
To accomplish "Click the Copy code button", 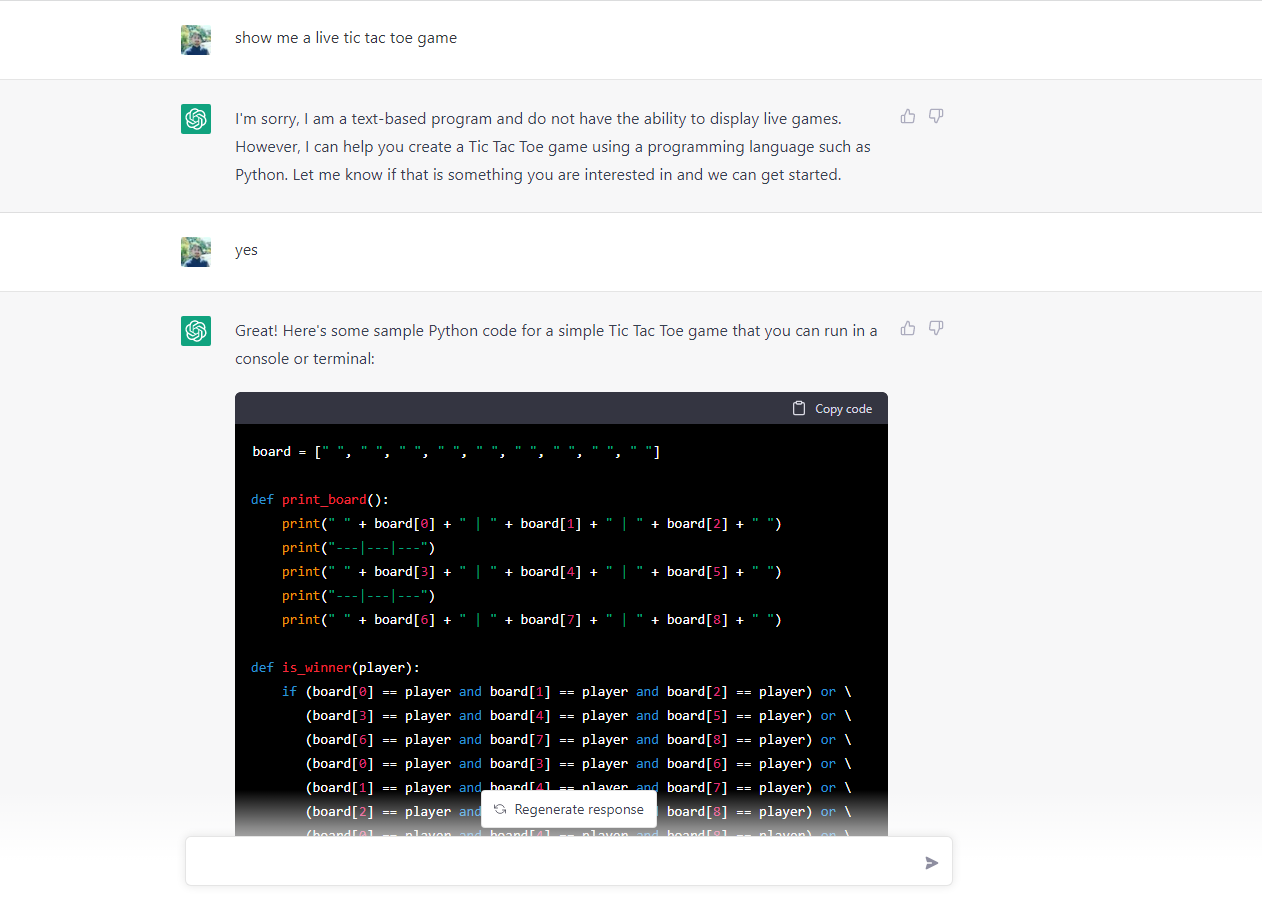I will click(x=831, y=408).
